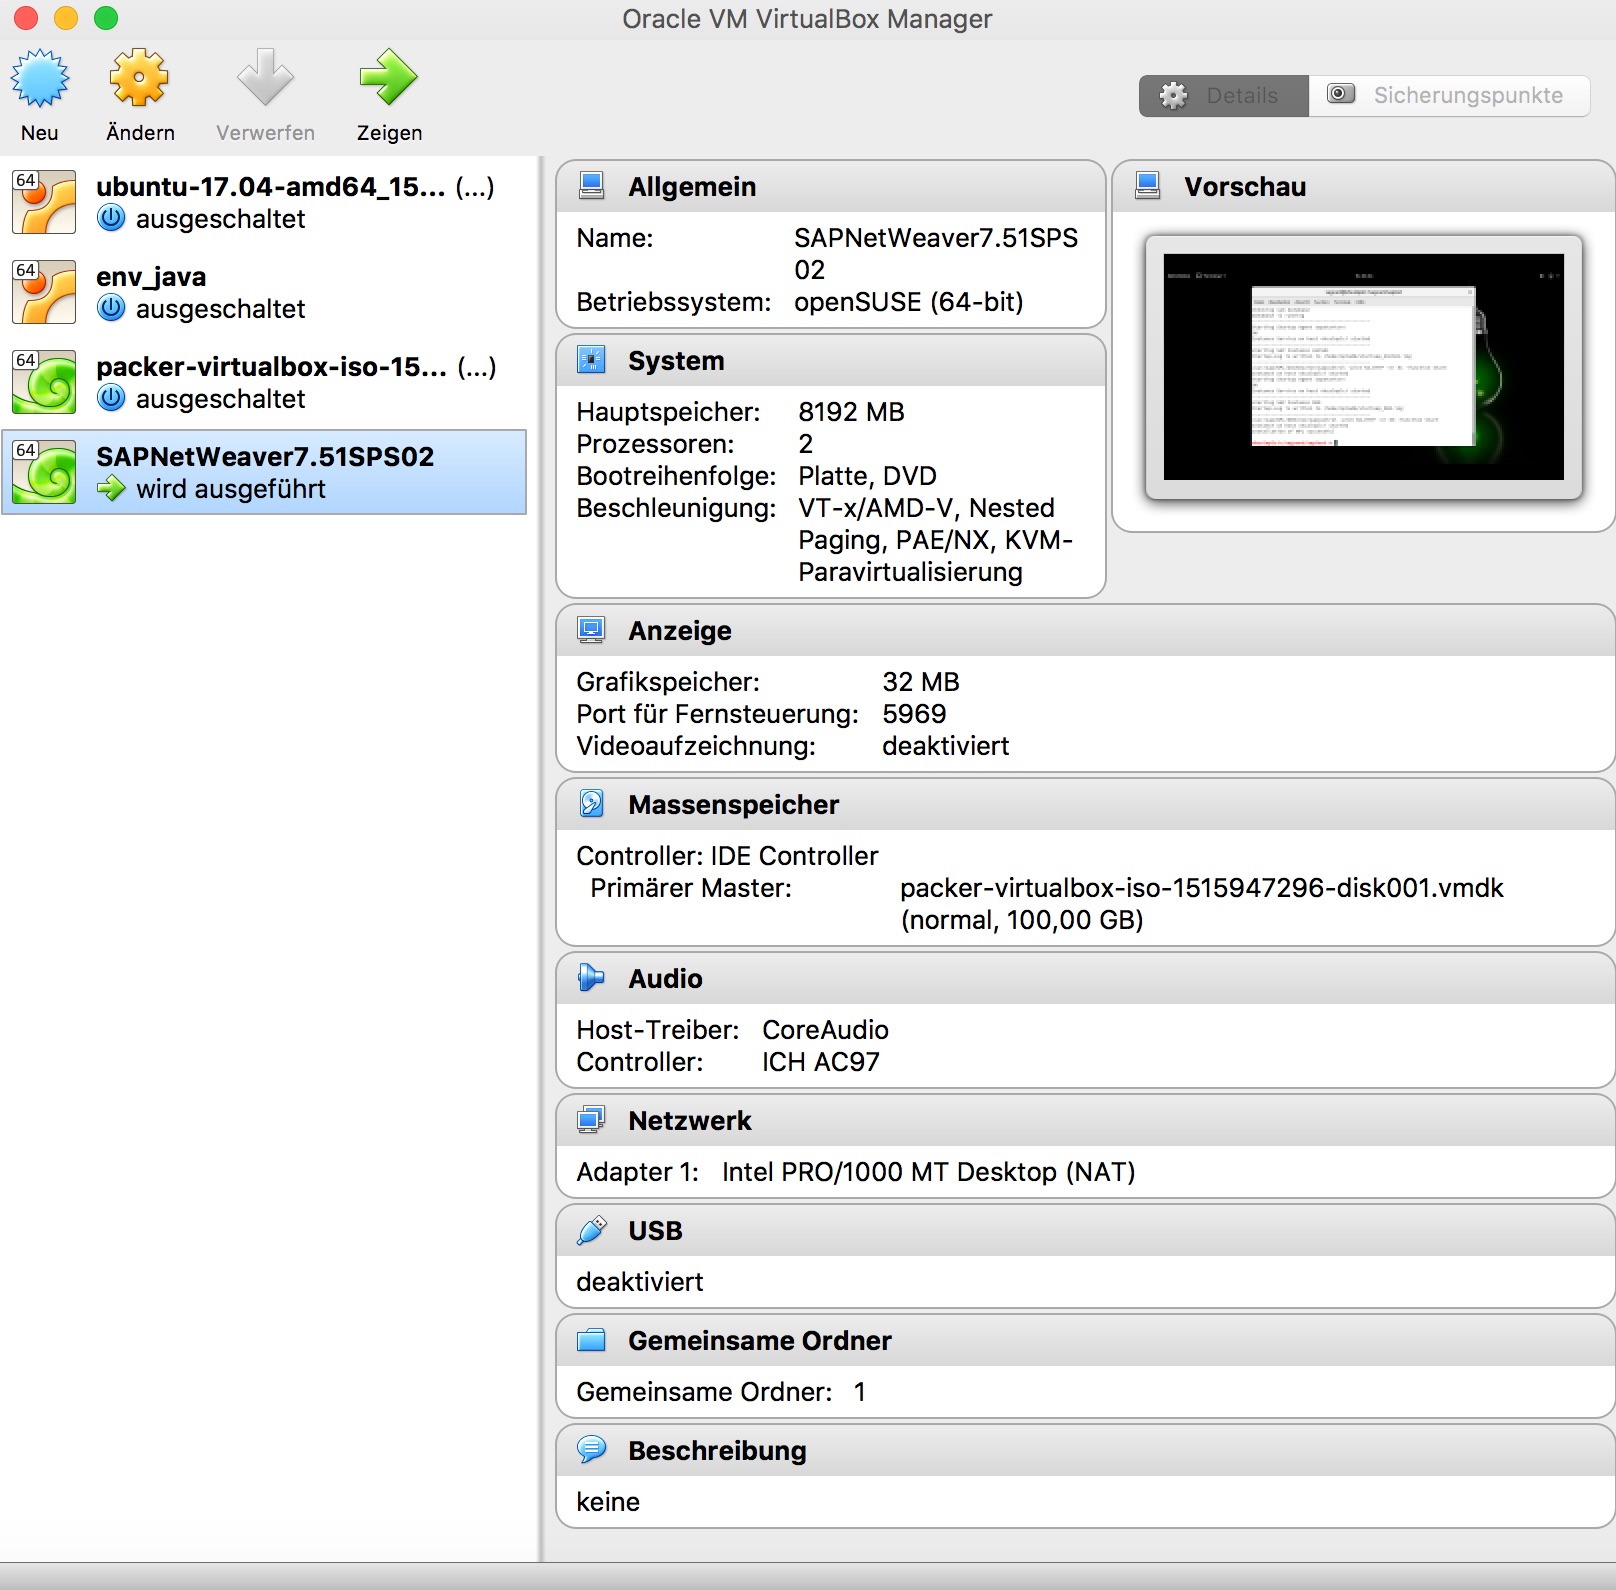Click the Massenspeicher disk icon
Viewport: 1616px width, 1590px height.
[x=592, y=804]
